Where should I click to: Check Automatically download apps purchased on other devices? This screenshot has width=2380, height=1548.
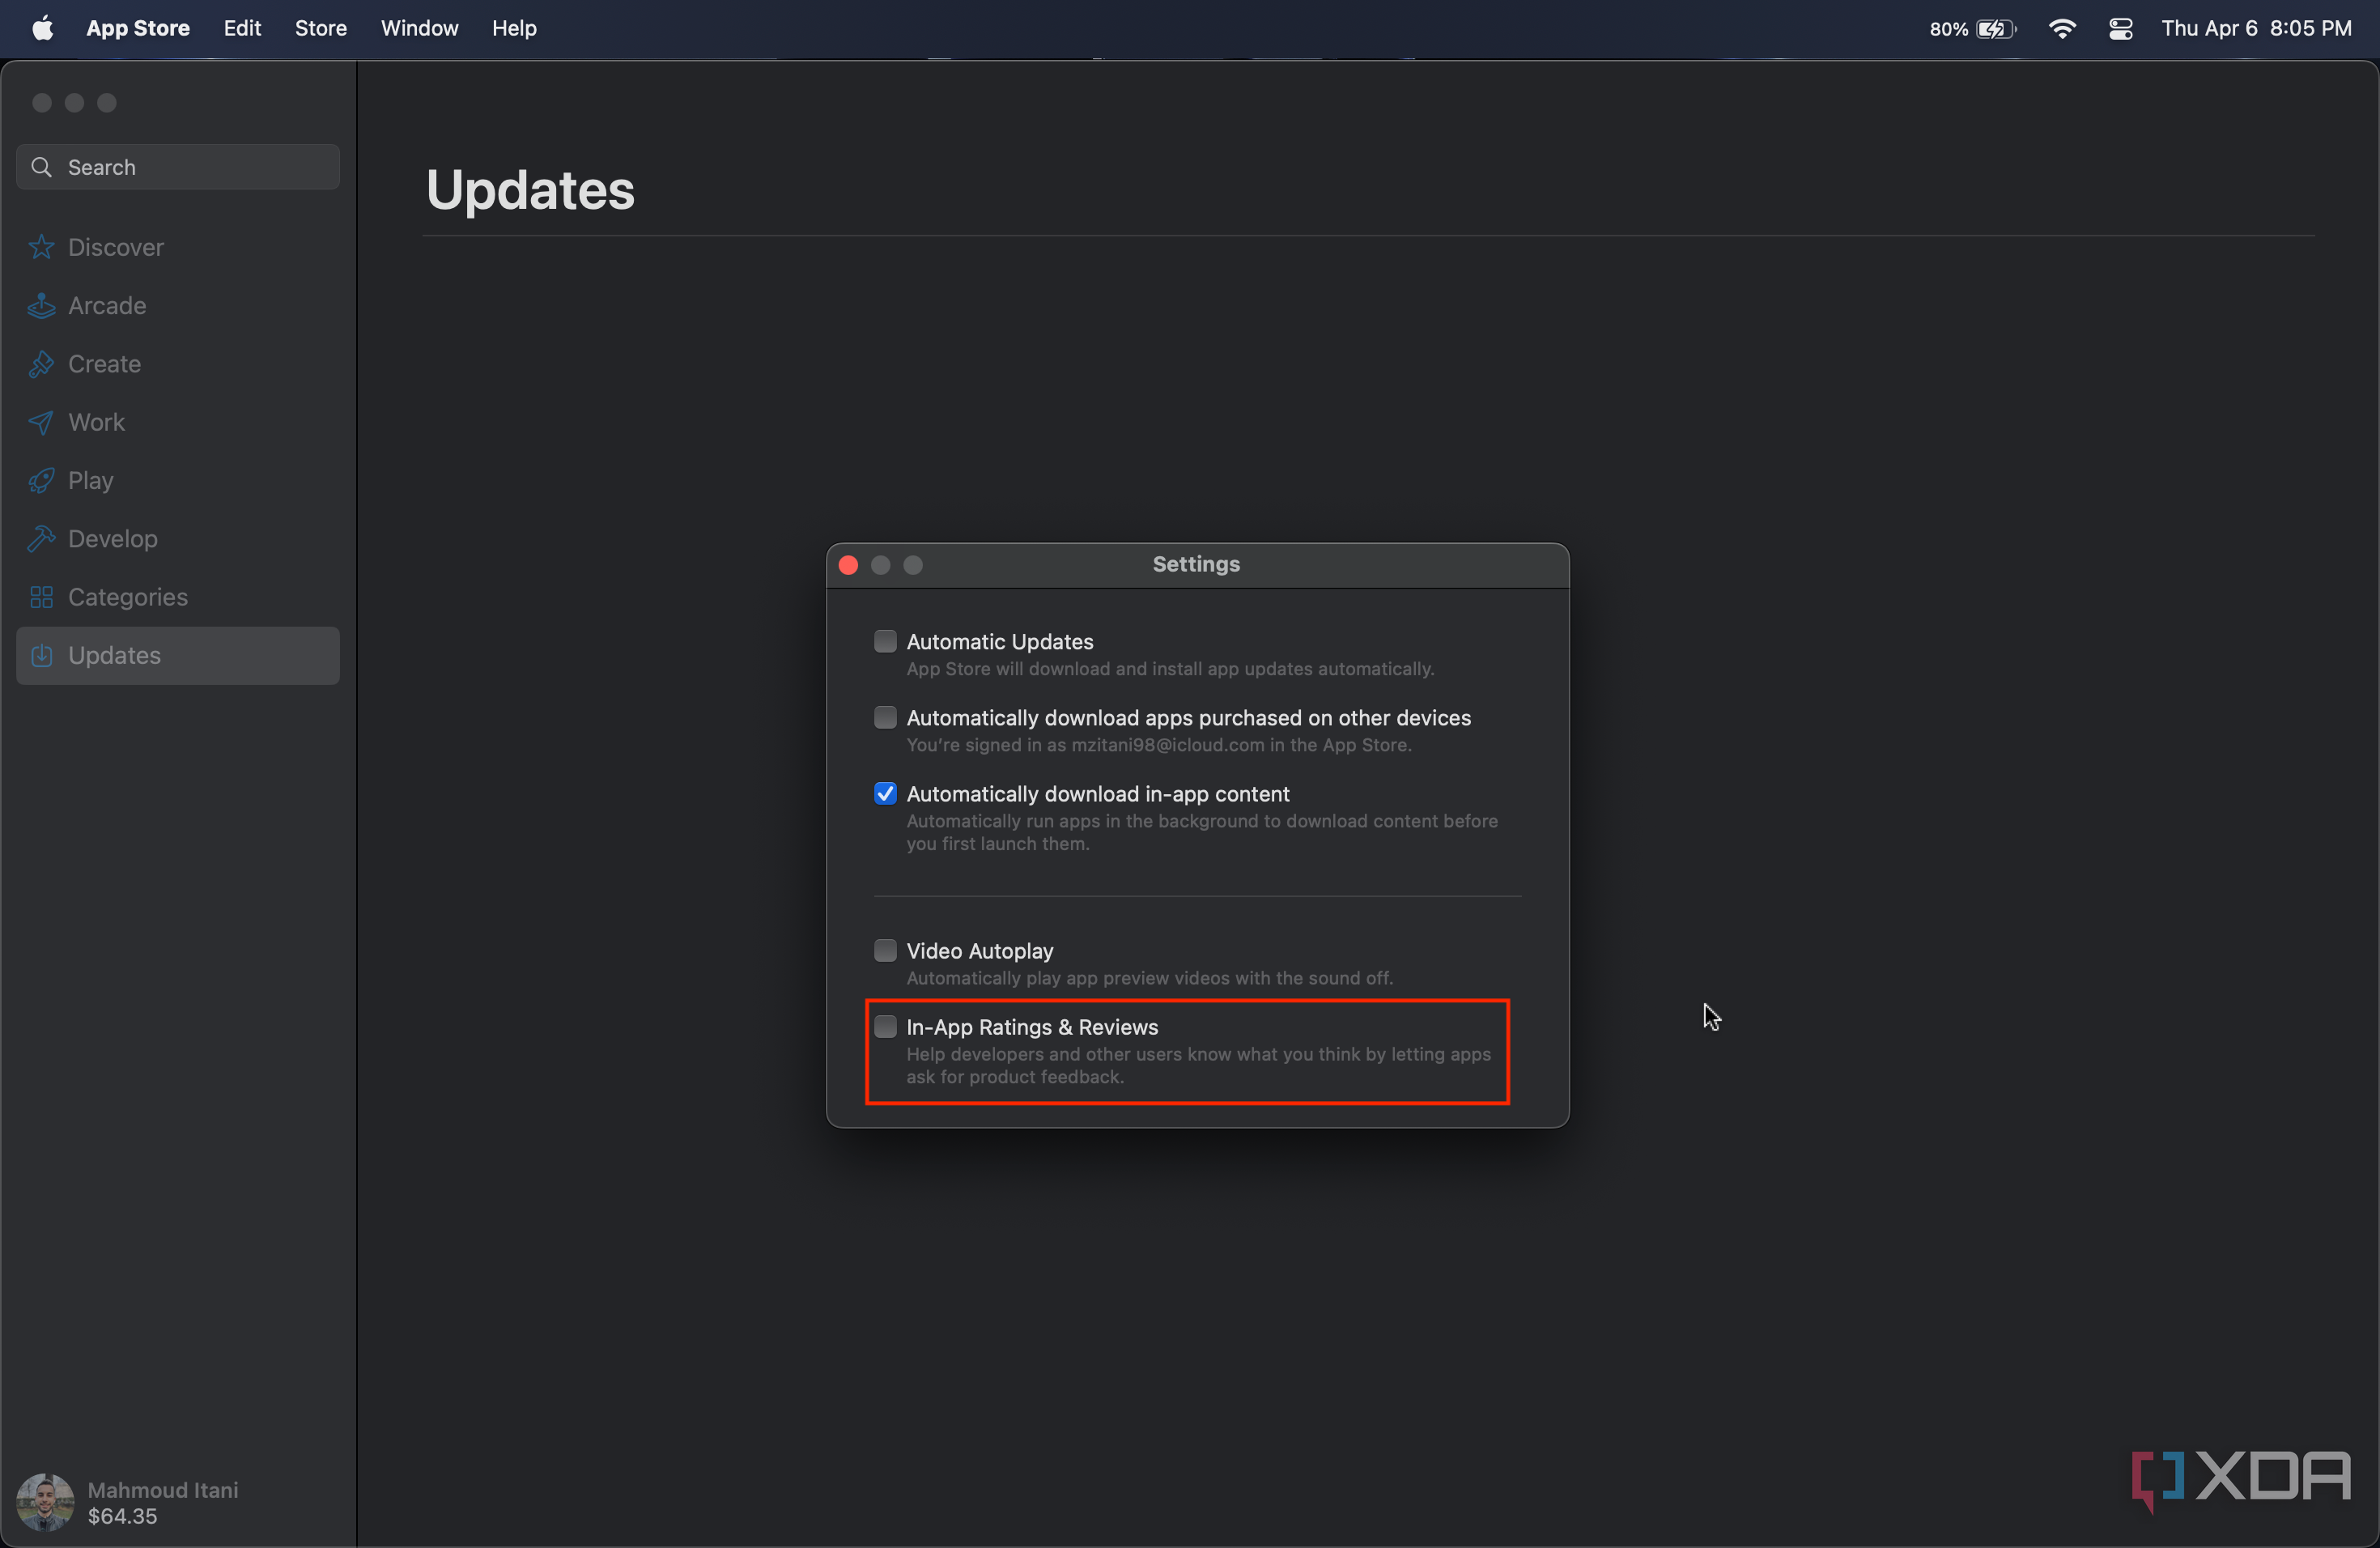(x=884, y=717)
